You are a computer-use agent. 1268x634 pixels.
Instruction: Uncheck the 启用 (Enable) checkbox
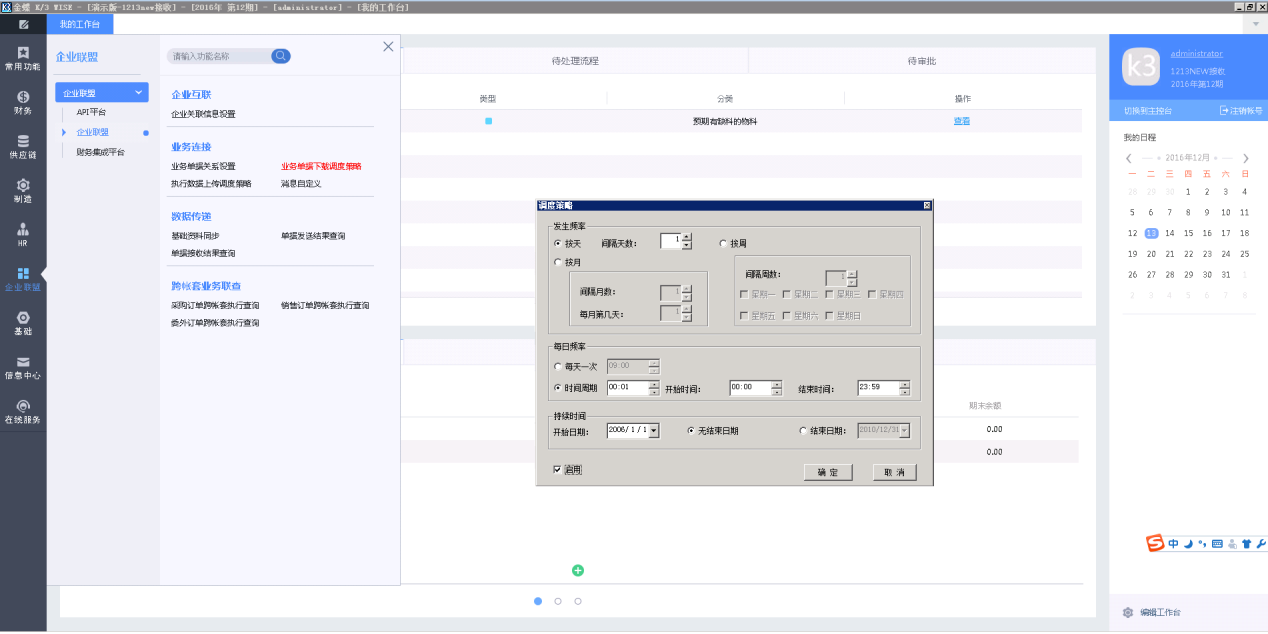point(557,469)
